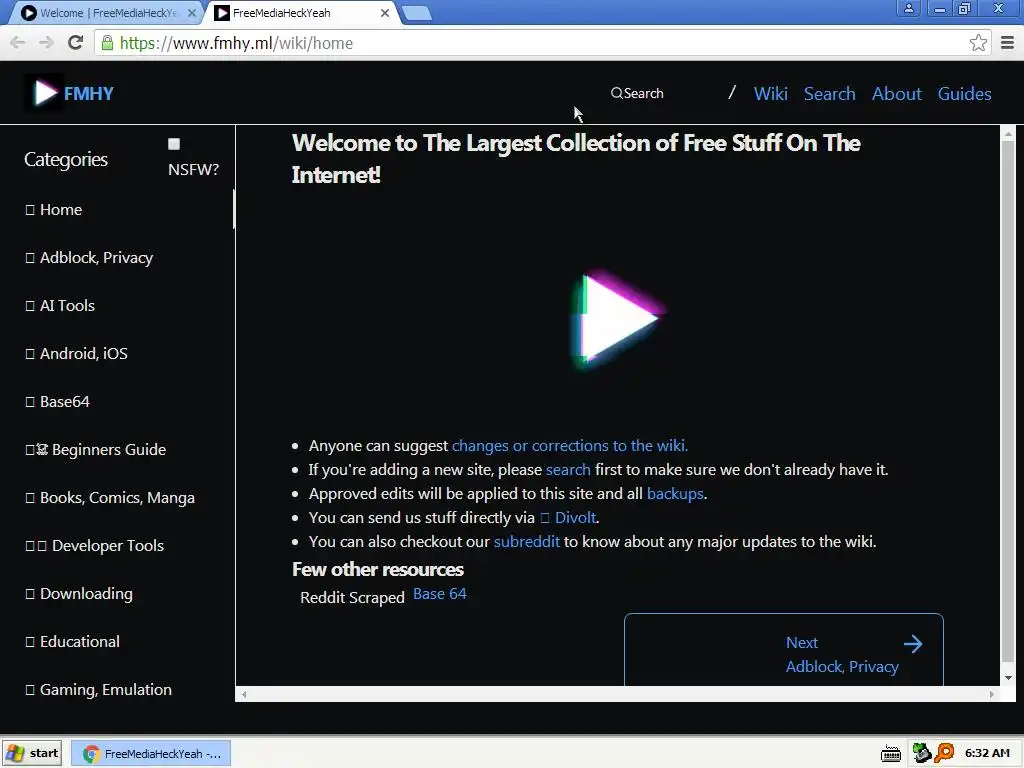The height and width of the screenshot is (768, 1024).
Task: Open the Search nav link
Action: coord(829,93)
